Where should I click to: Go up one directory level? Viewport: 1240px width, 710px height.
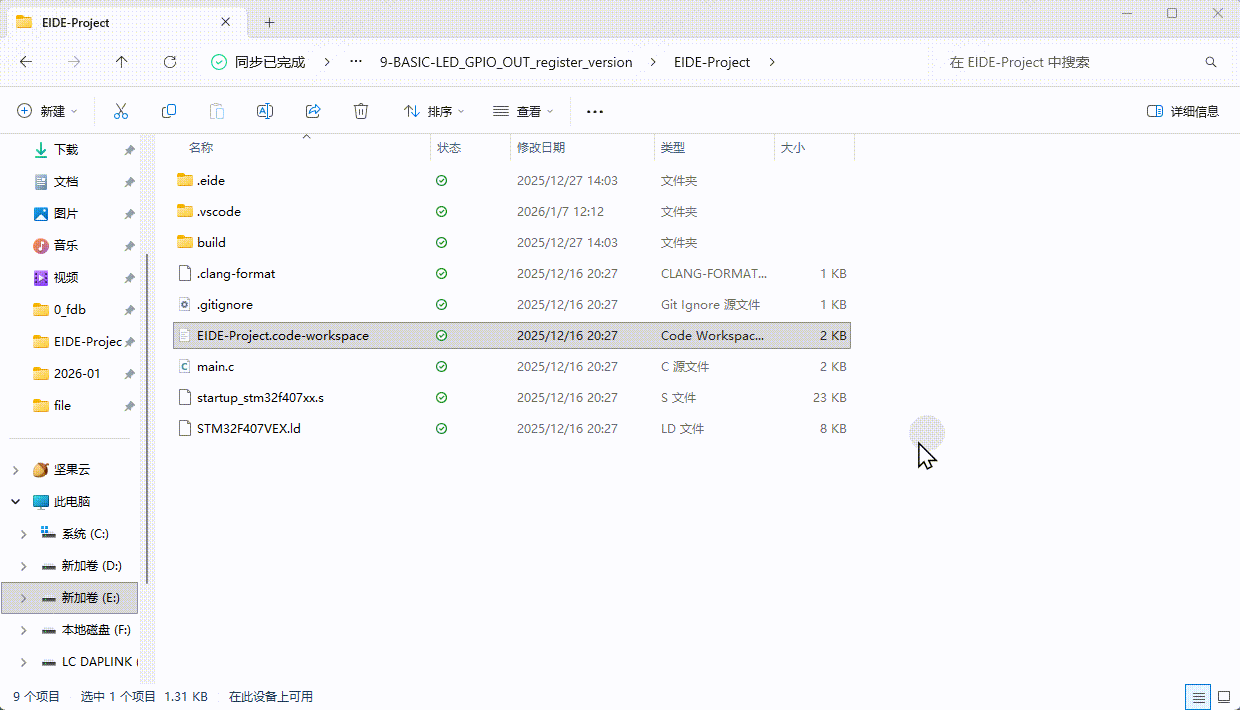point(122,62)
